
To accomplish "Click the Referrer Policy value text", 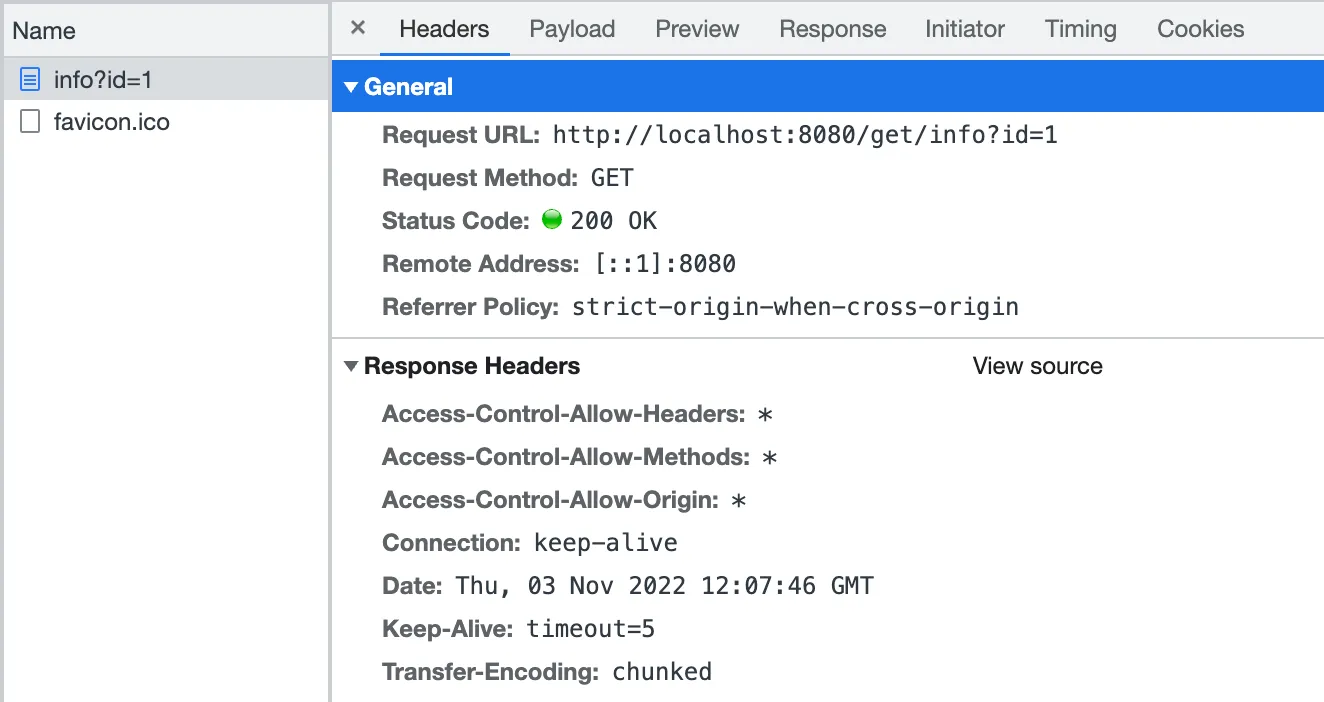I will pyautogui.click(x=794, y=306).
